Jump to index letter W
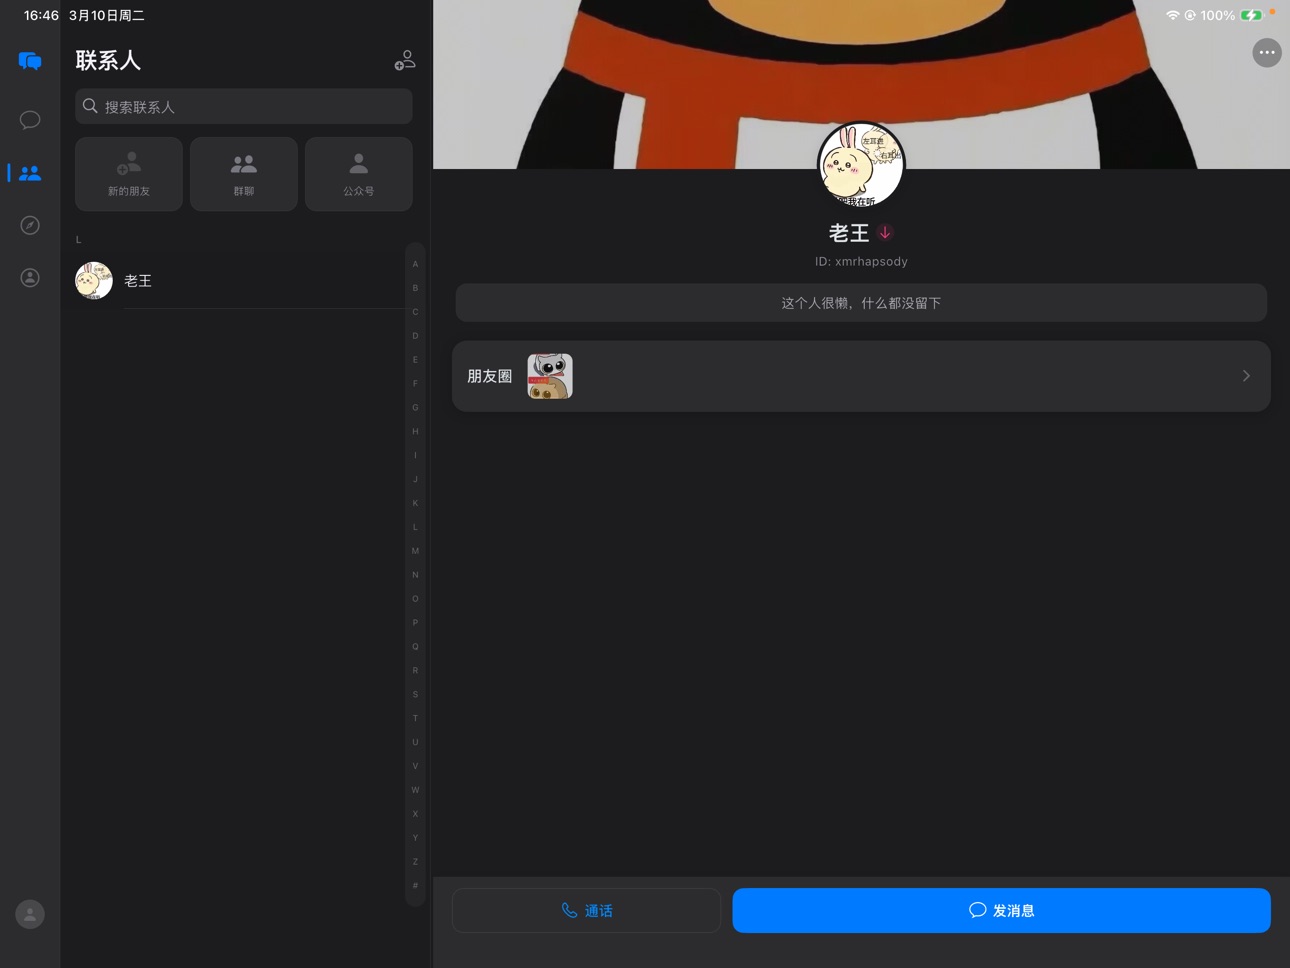Image resolution: width=1290 pixels, height=968 pixels. point(415,790)
